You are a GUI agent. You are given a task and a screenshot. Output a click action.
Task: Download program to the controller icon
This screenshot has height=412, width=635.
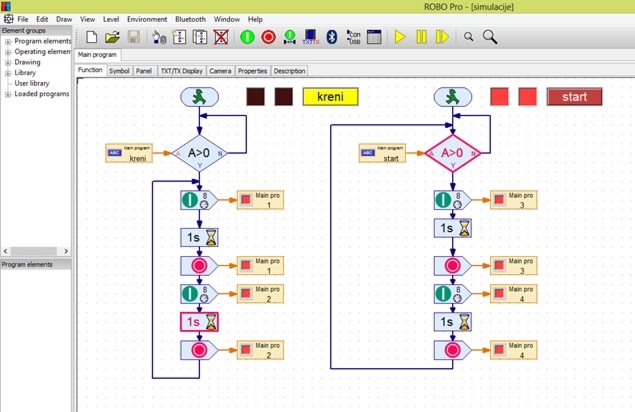[x=290, y=37]
